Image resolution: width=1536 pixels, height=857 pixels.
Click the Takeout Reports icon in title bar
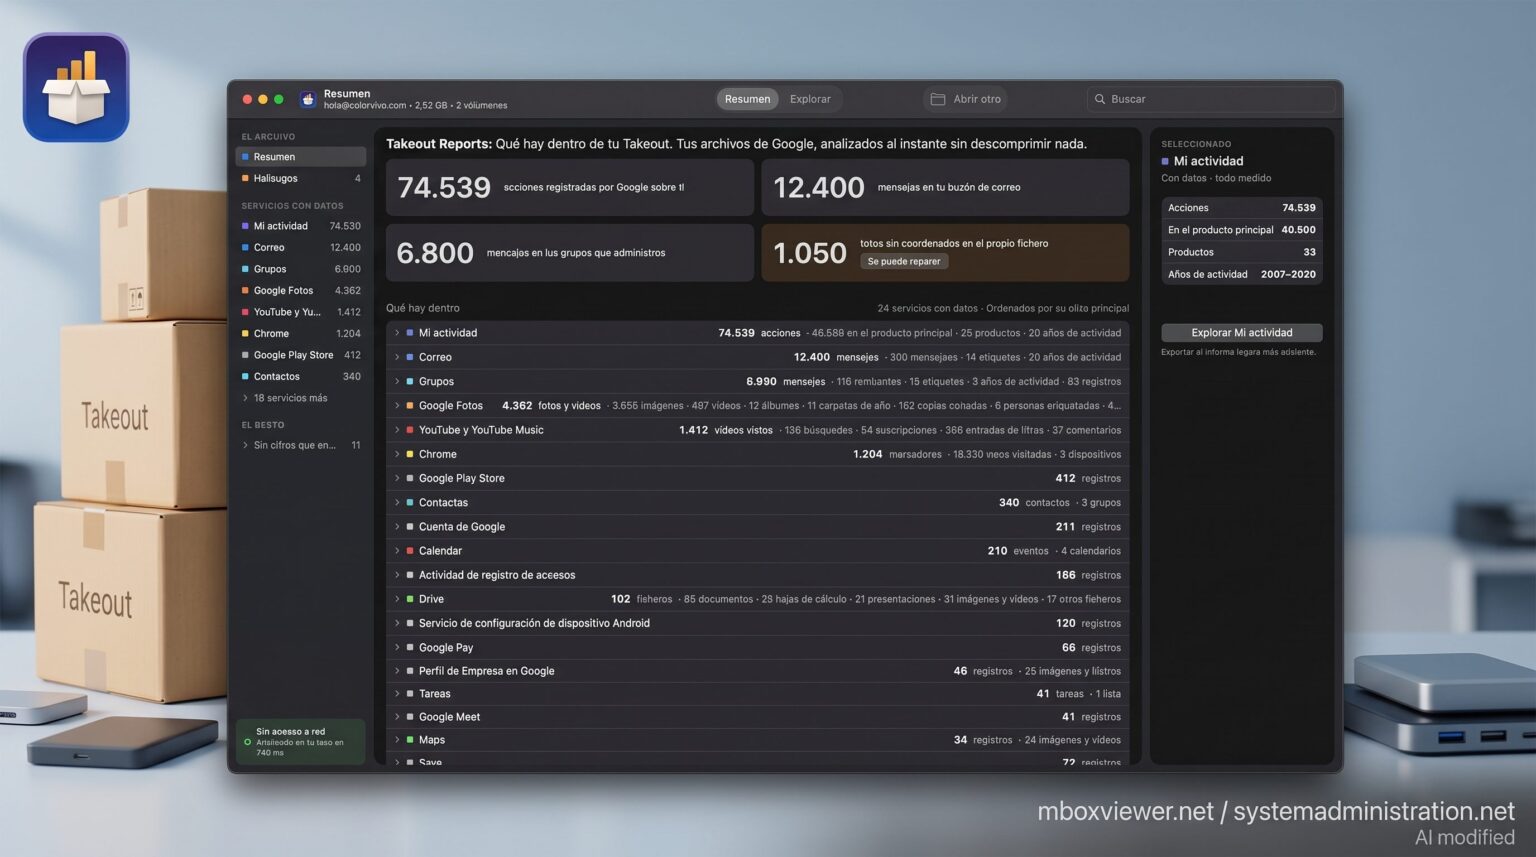[x=308, y=99]
